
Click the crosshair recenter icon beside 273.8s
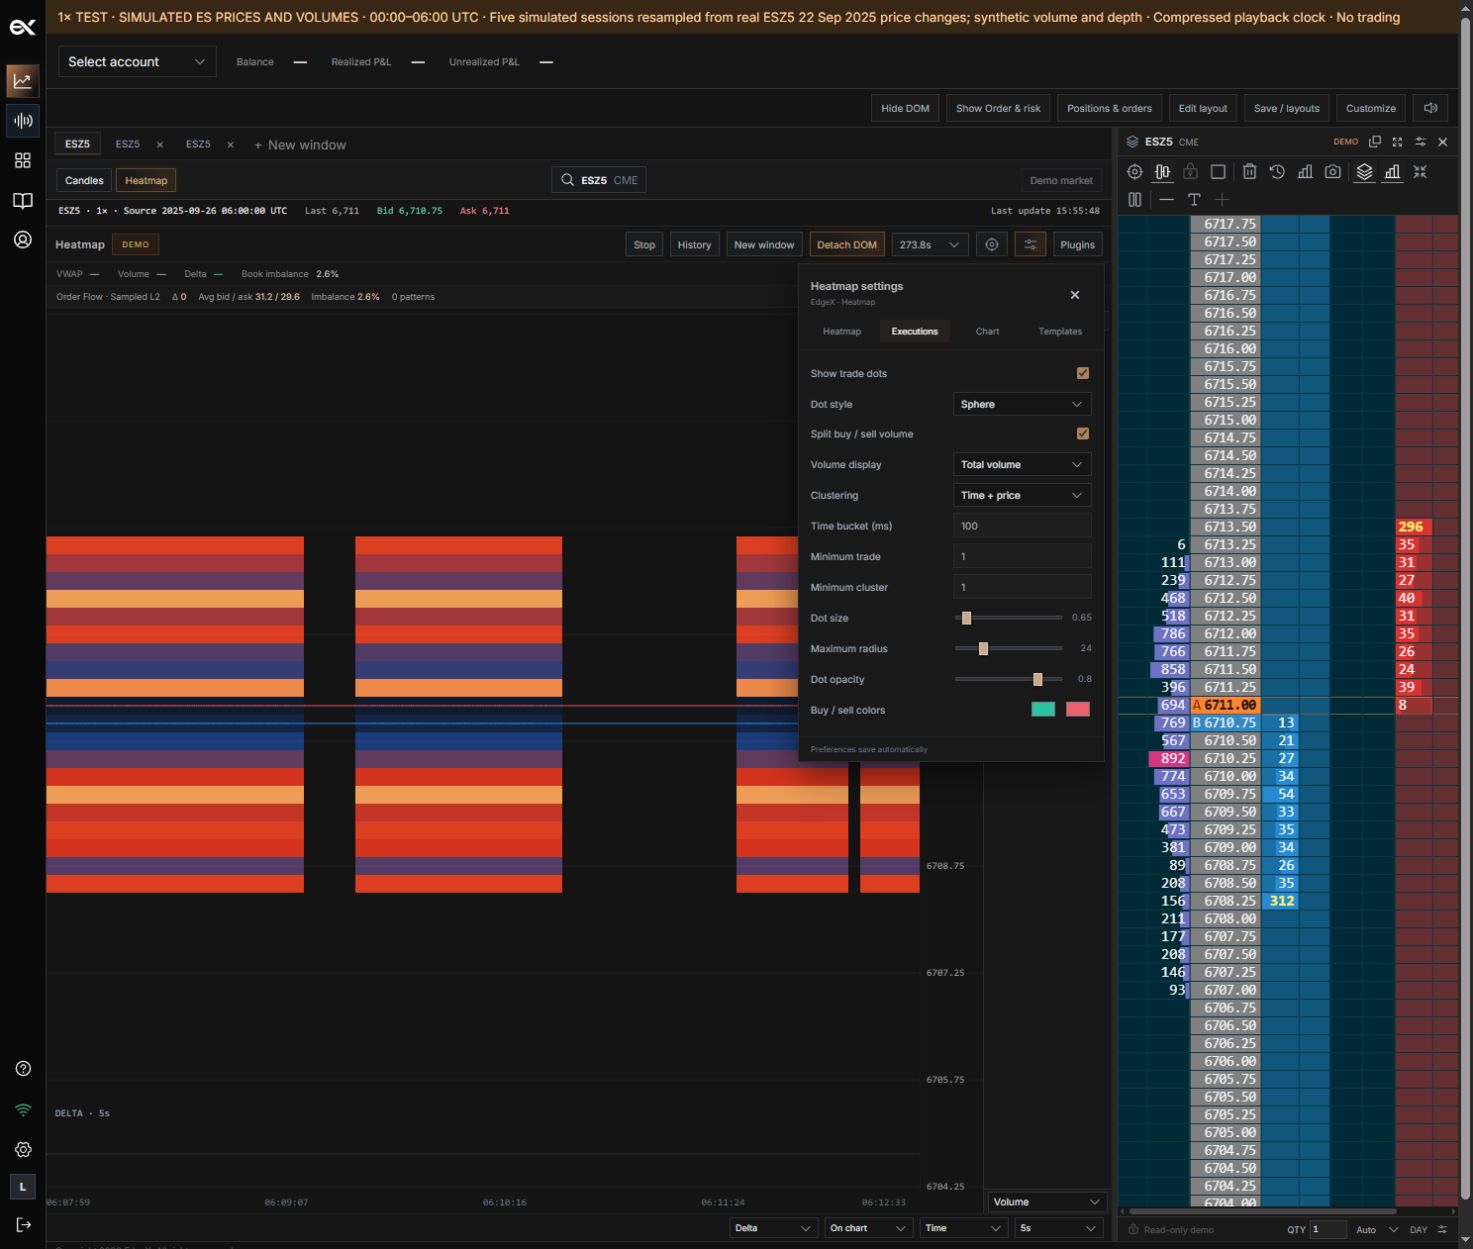tap(992, 245)
